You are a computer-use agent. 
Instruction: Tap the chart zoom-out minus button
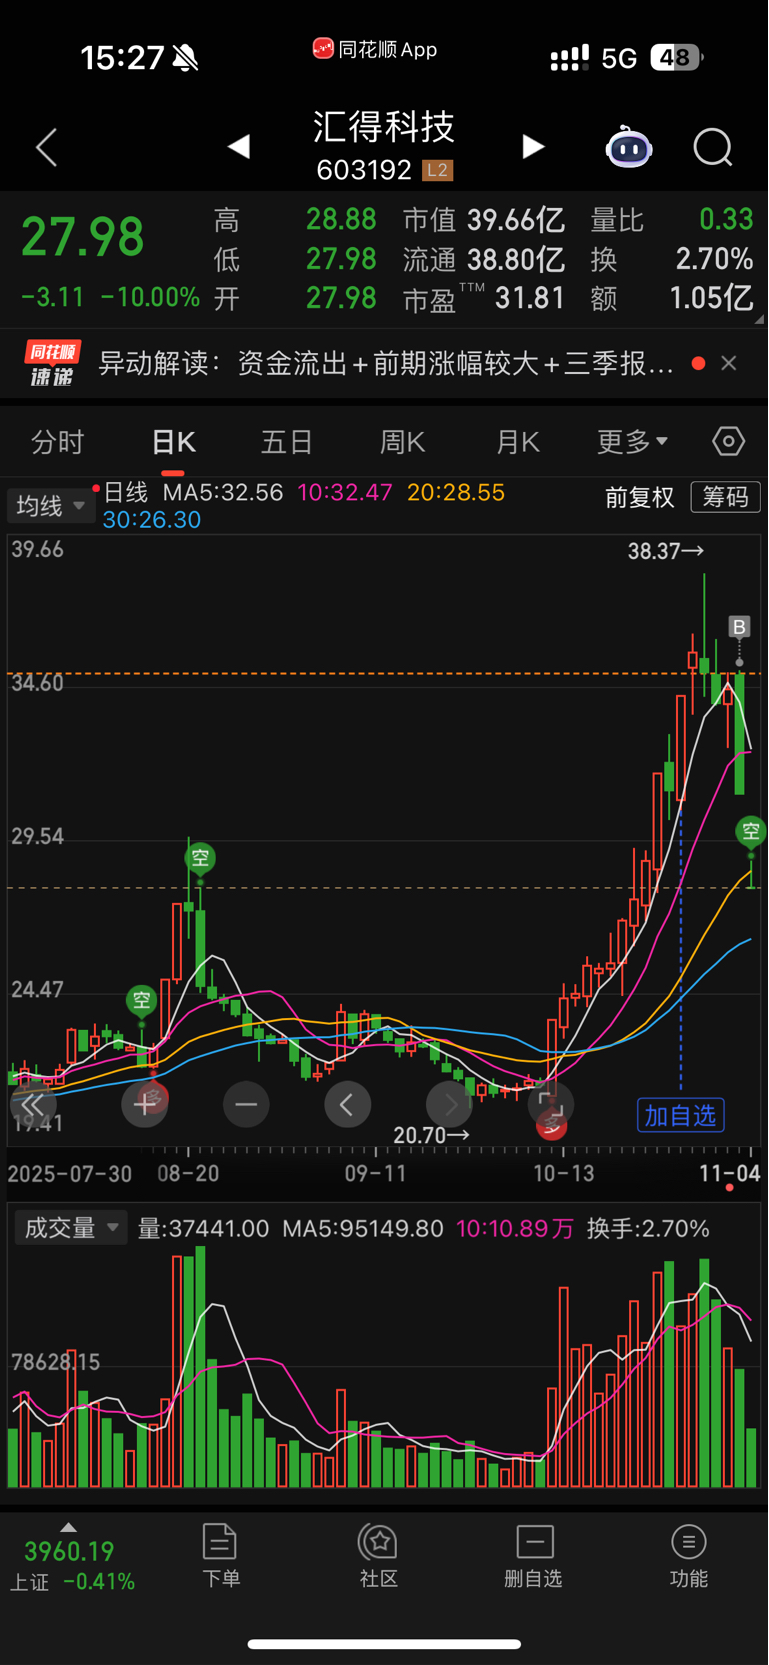(x=246, y=1104)
